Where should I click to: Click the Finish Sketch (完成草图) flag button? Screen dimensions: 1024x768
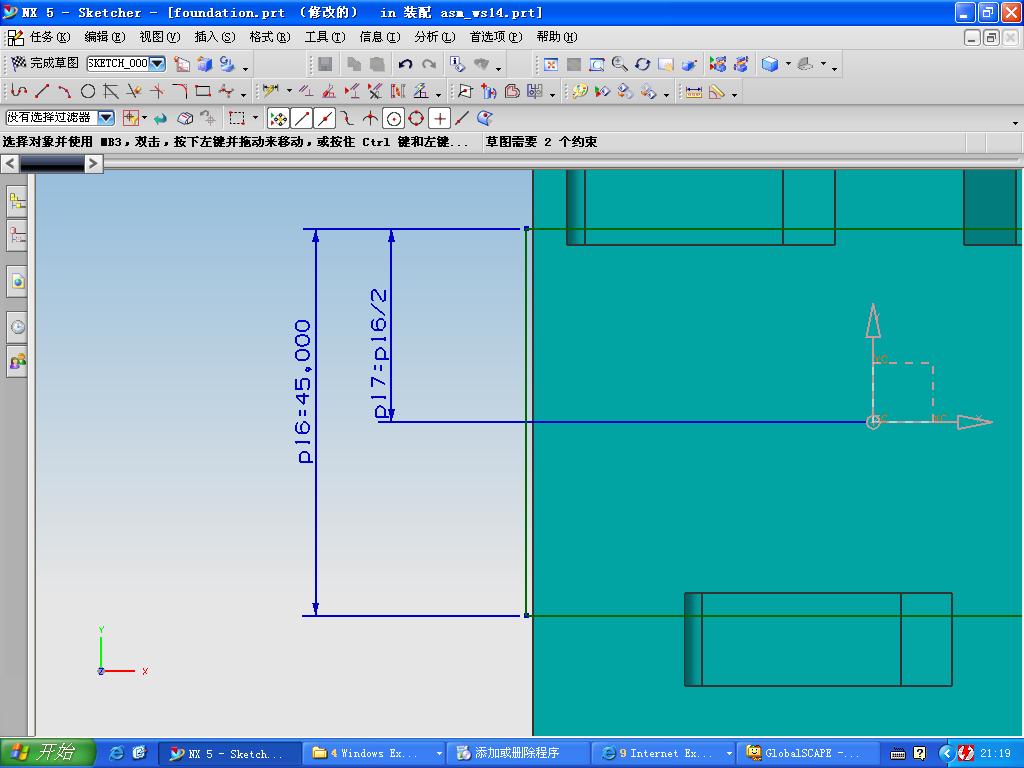pyautogui.click(x=44, y=63)
